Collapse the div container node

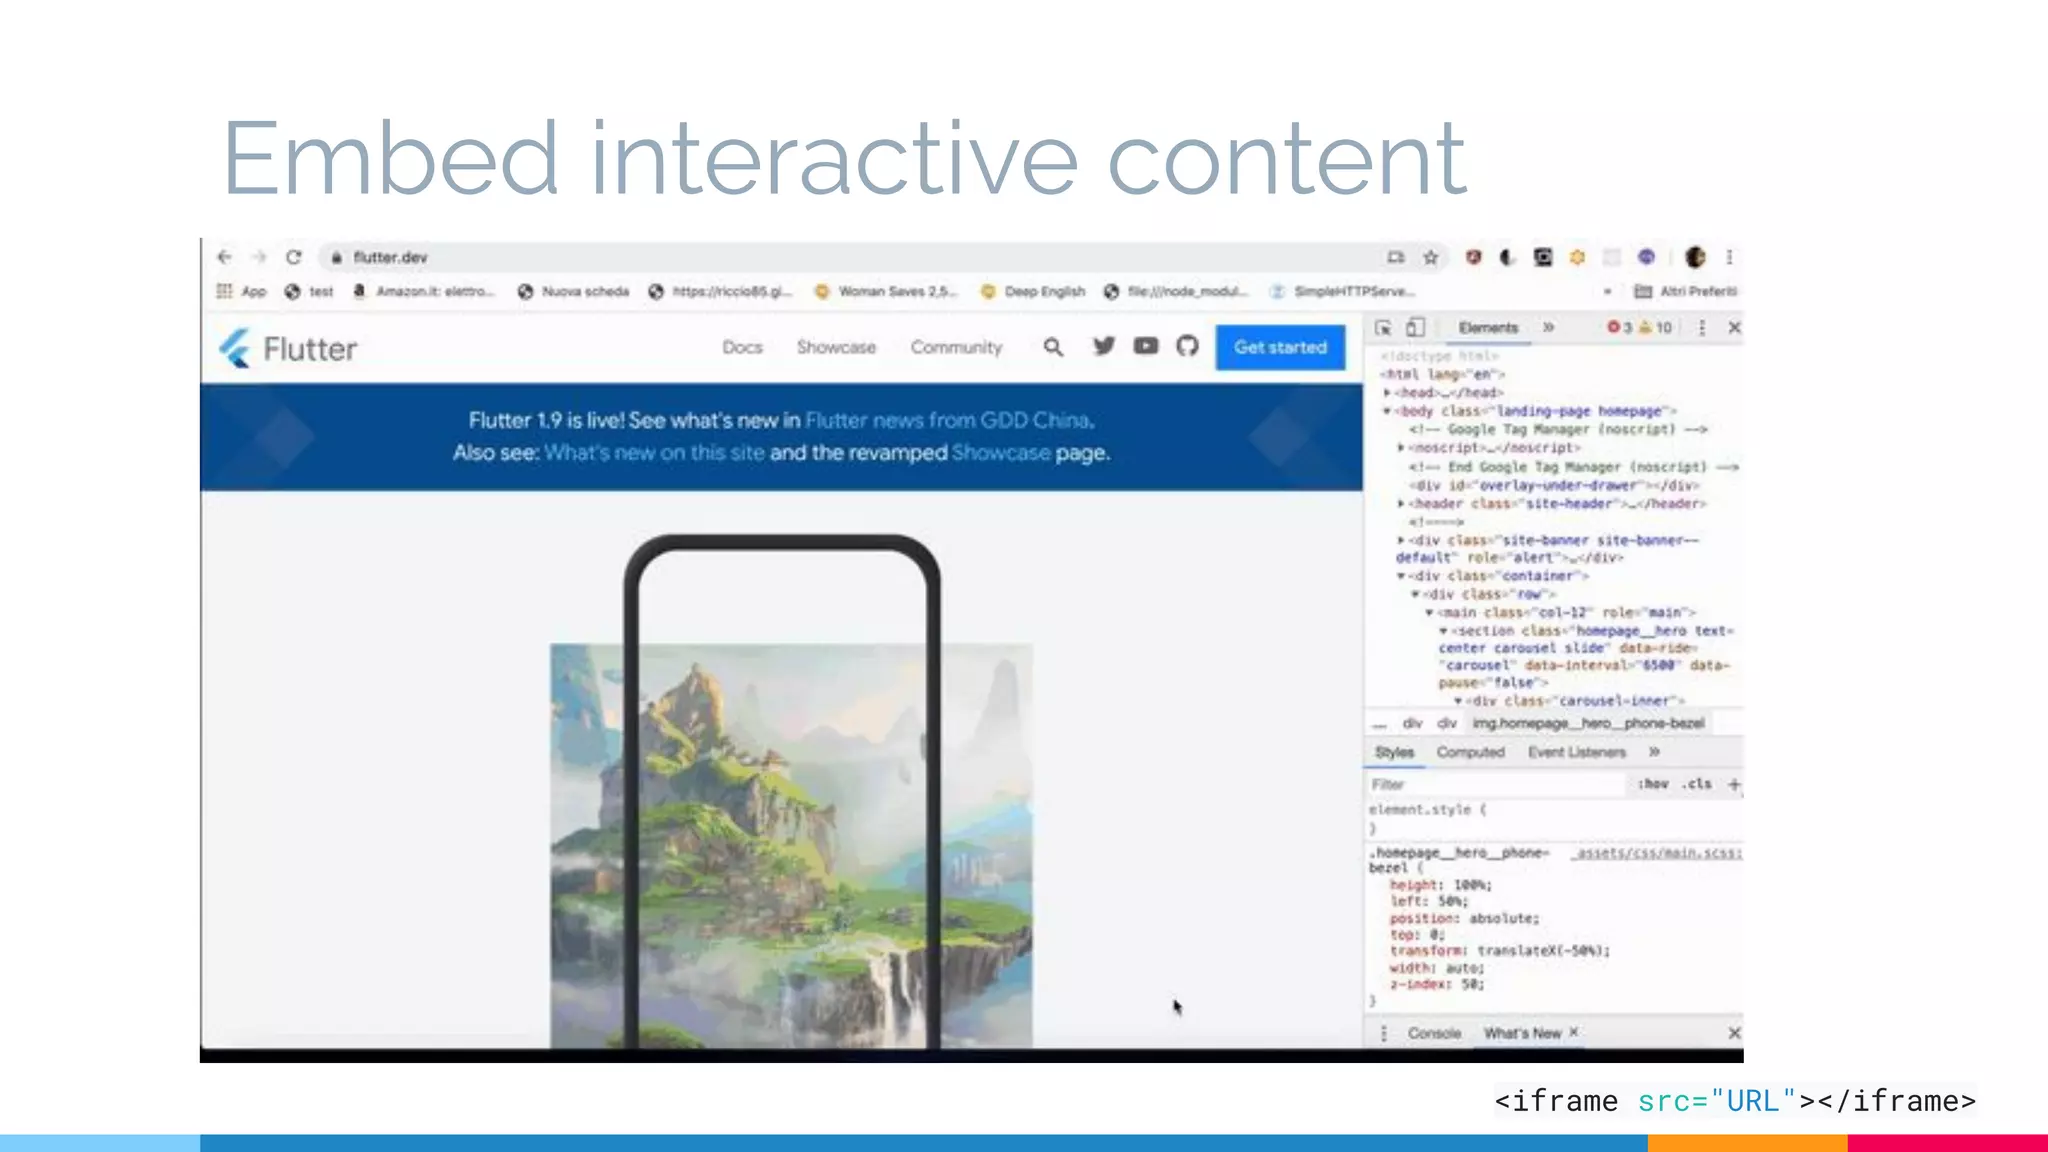point(1401,576)
